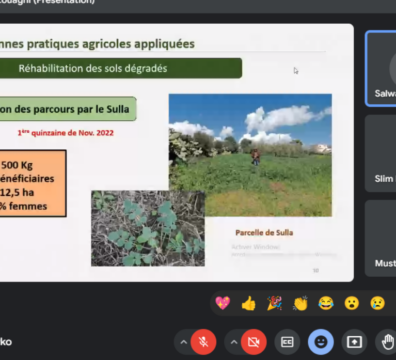
Task: Send crying face reaction
Action: click(377, 303)
